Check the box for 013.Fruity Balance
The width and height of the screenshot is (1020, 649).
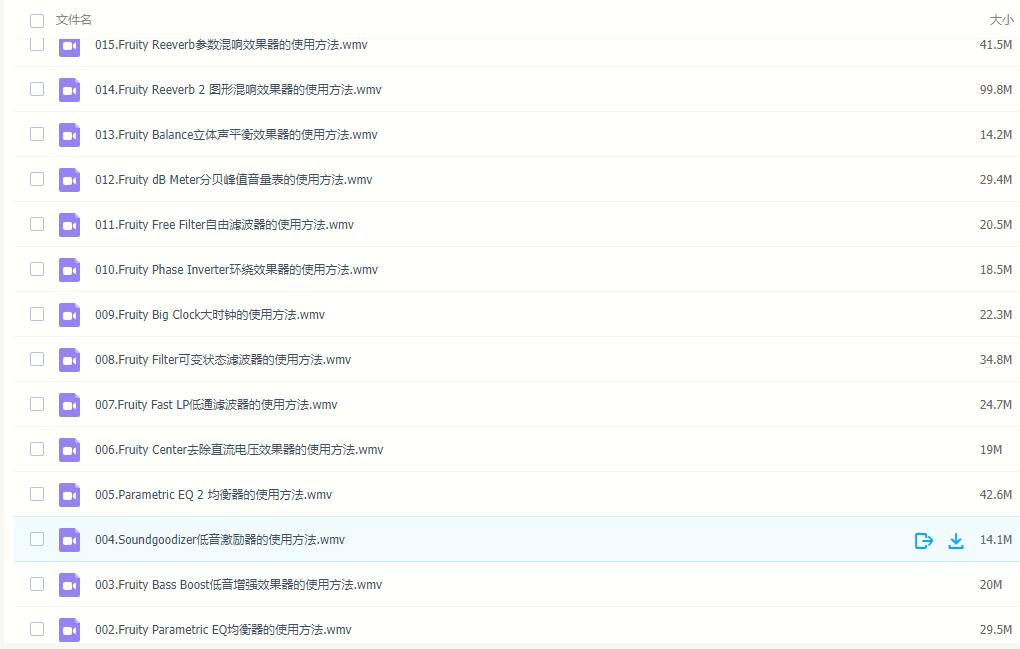point(37,134)
